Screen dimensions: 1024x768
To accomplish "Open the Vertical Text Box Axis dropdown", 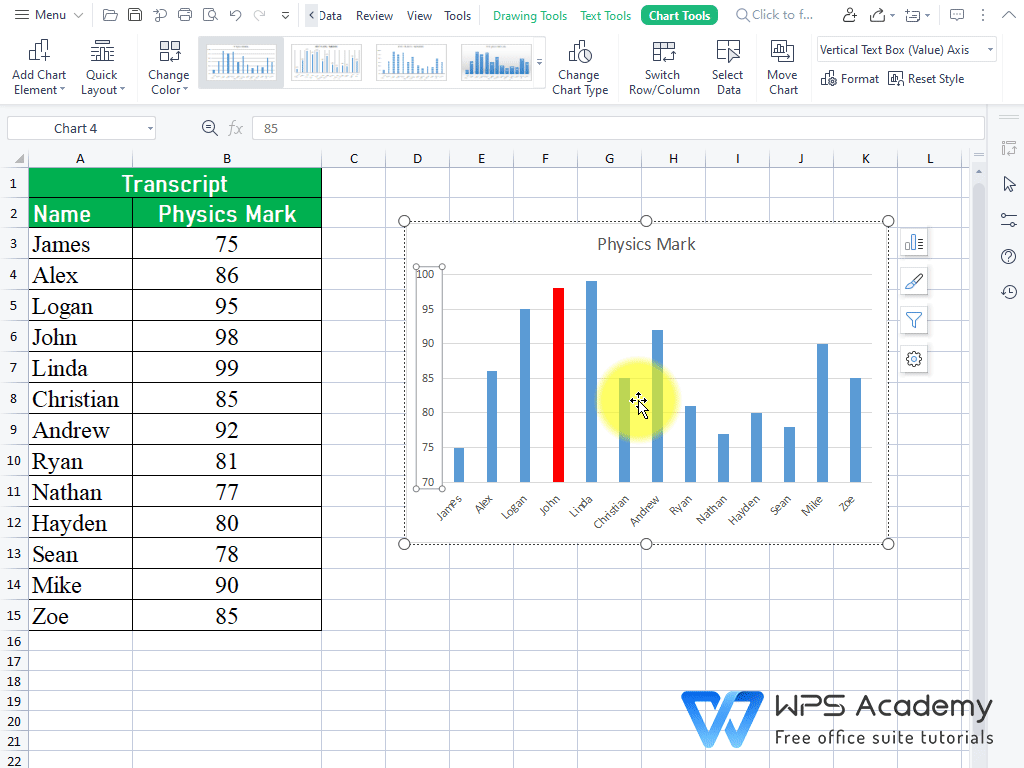I will point(990,49).
